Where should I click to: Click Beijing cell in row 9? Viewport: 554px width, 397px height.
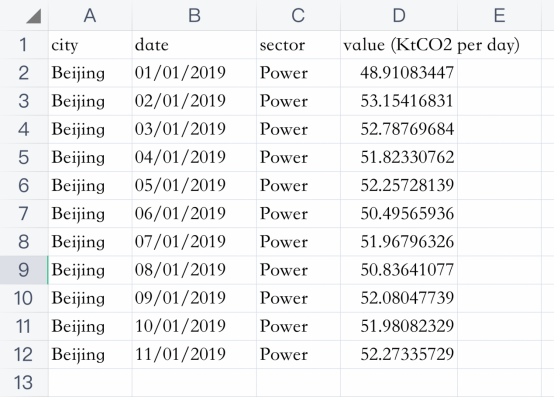pyautogui.click(x=90, y=270)
